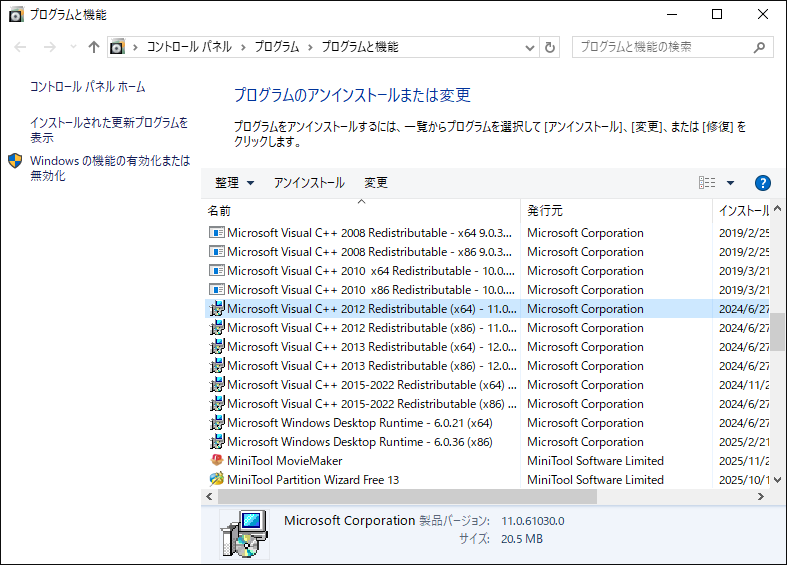Viewport: 787px width, 565px height.
Task: Click 2025/2/21 install date cell
Action: tap(744, 442)
